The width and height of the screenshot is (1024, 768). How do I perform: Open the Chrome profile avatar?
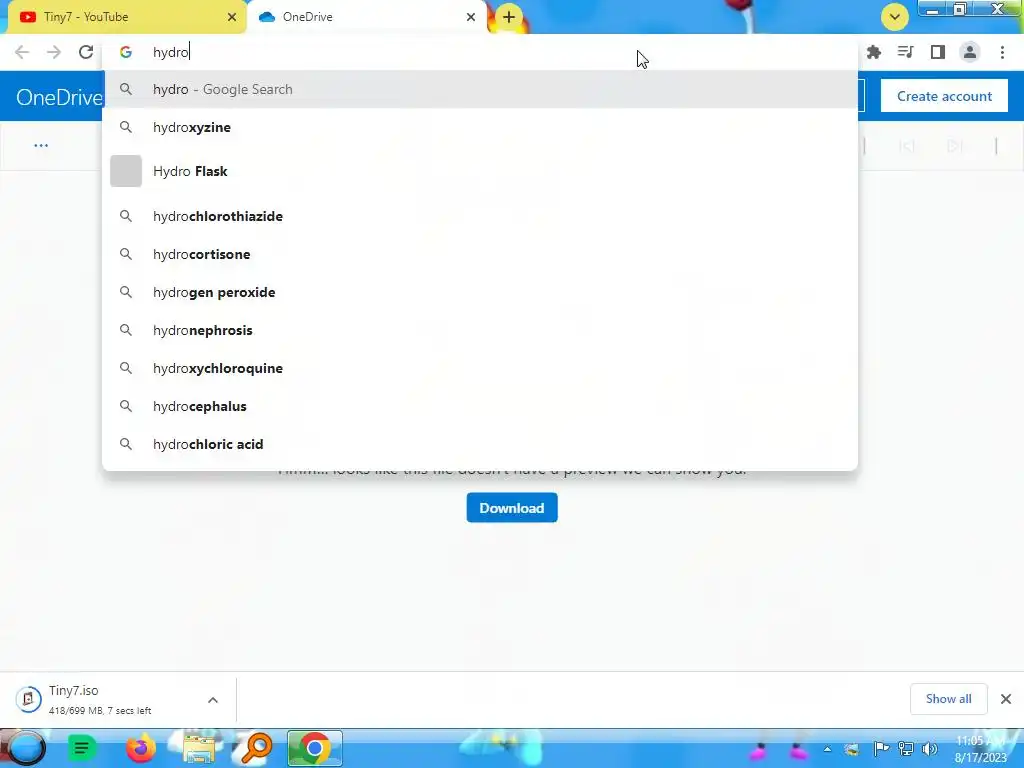969,52
